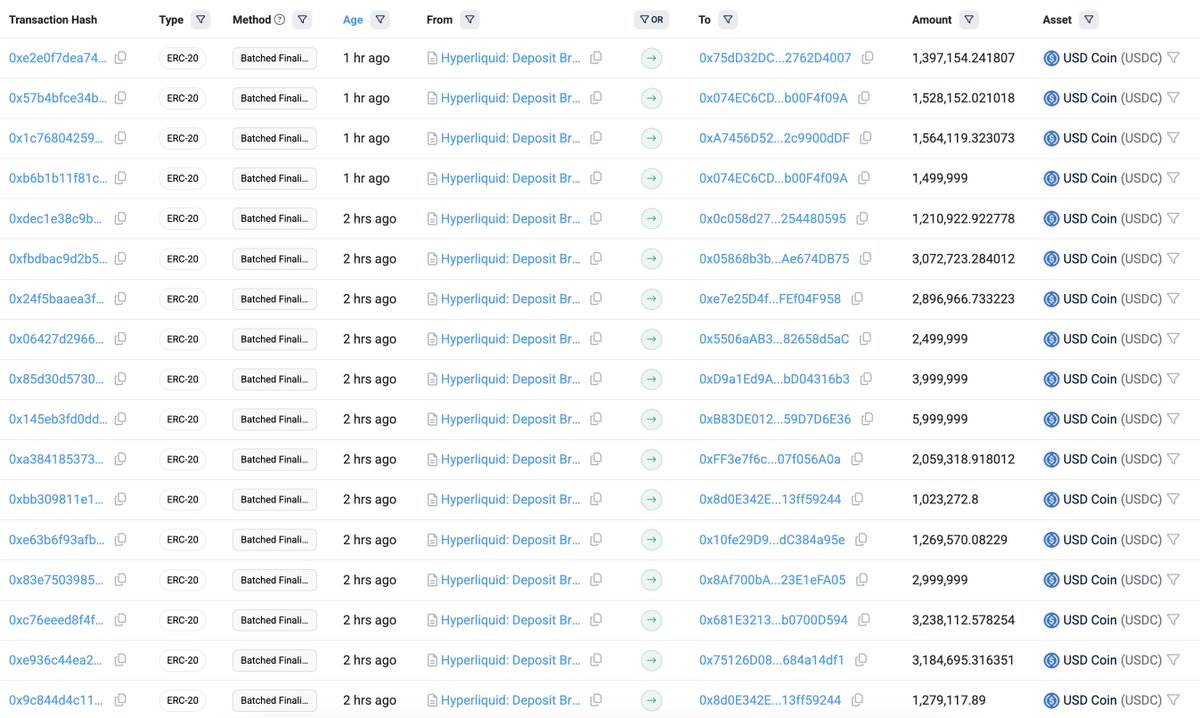
Task: Filter by USDC in 5,999,999 row
Action: pyautogui.click(x=1174, y=419)
